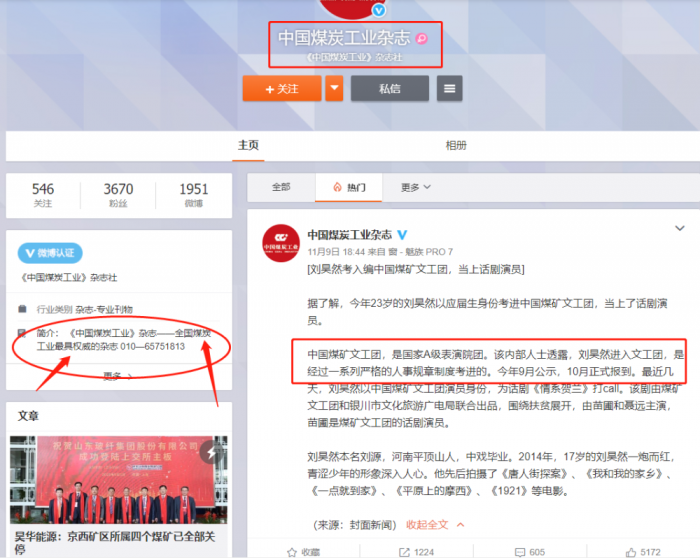
Task: Switch to the 主页 tab
Action: pos(248,145)
